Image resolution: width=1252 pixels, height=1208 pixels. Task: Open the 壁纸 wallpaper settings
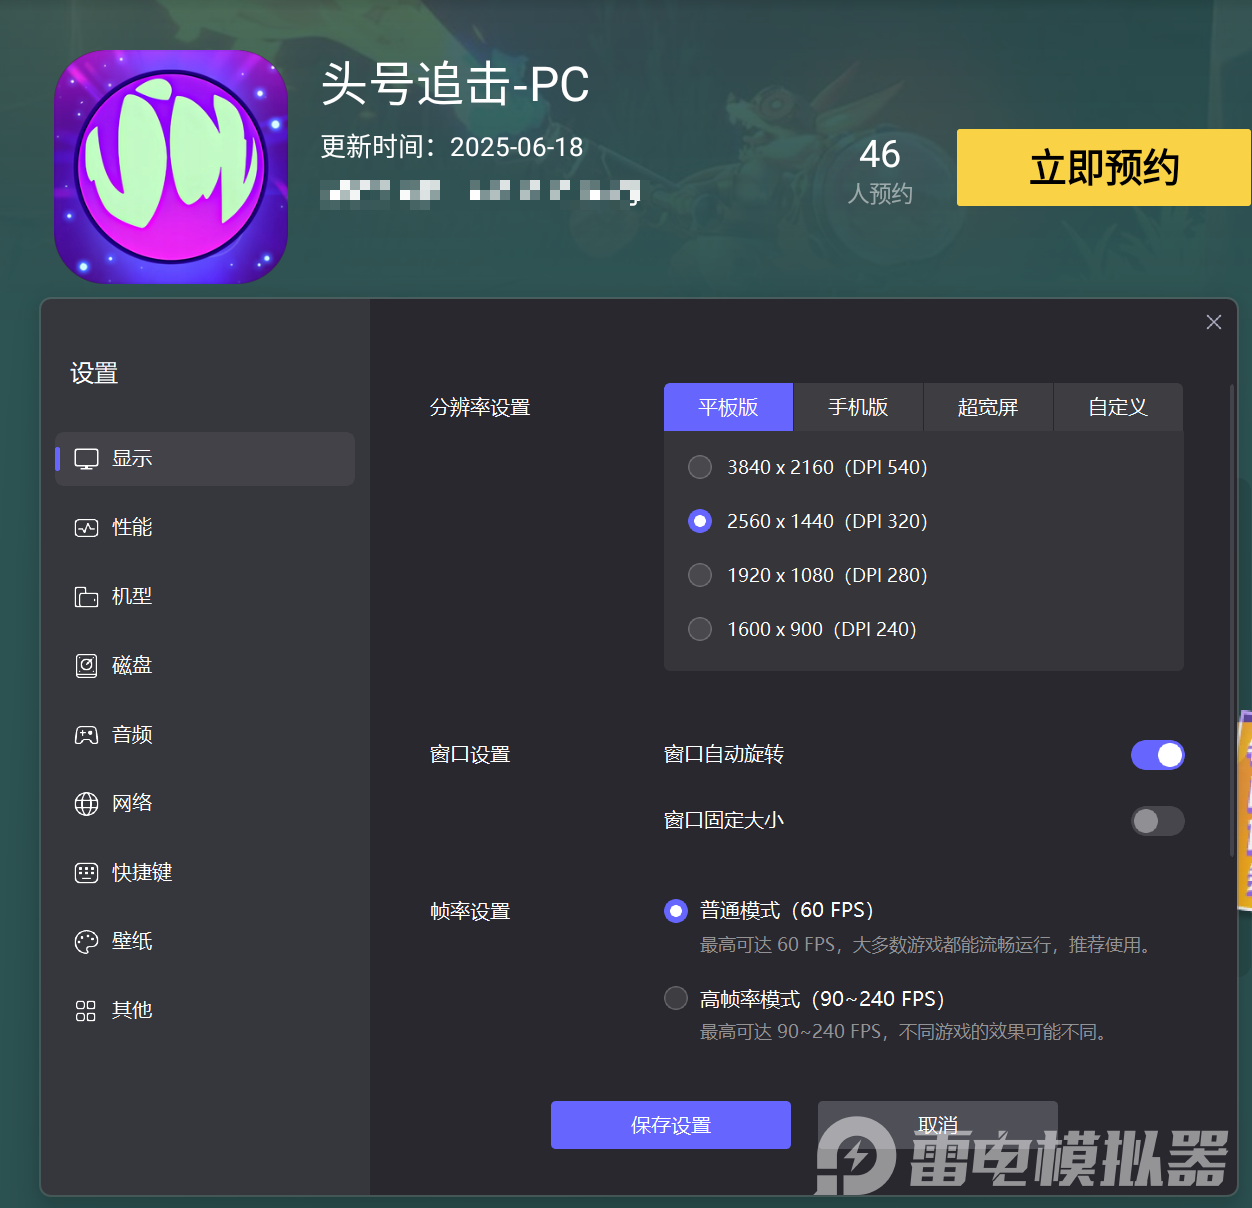click(130, 941)
